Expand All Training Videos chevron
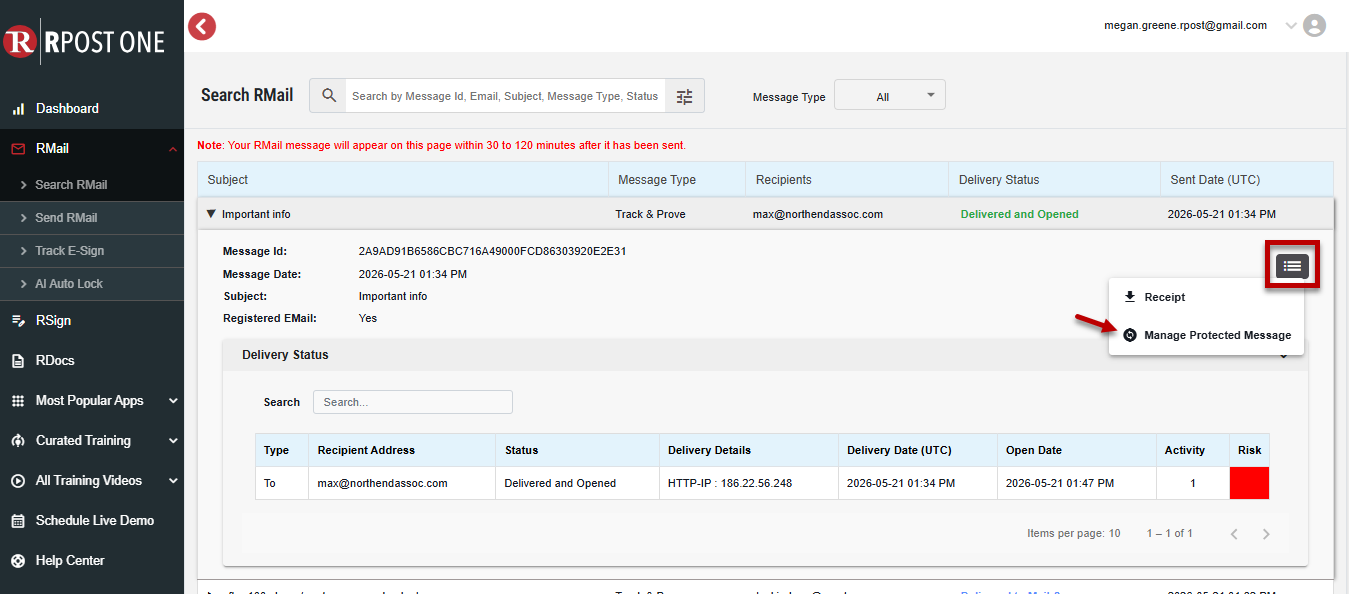The image size is (1349, 594). tap(173, 481)
